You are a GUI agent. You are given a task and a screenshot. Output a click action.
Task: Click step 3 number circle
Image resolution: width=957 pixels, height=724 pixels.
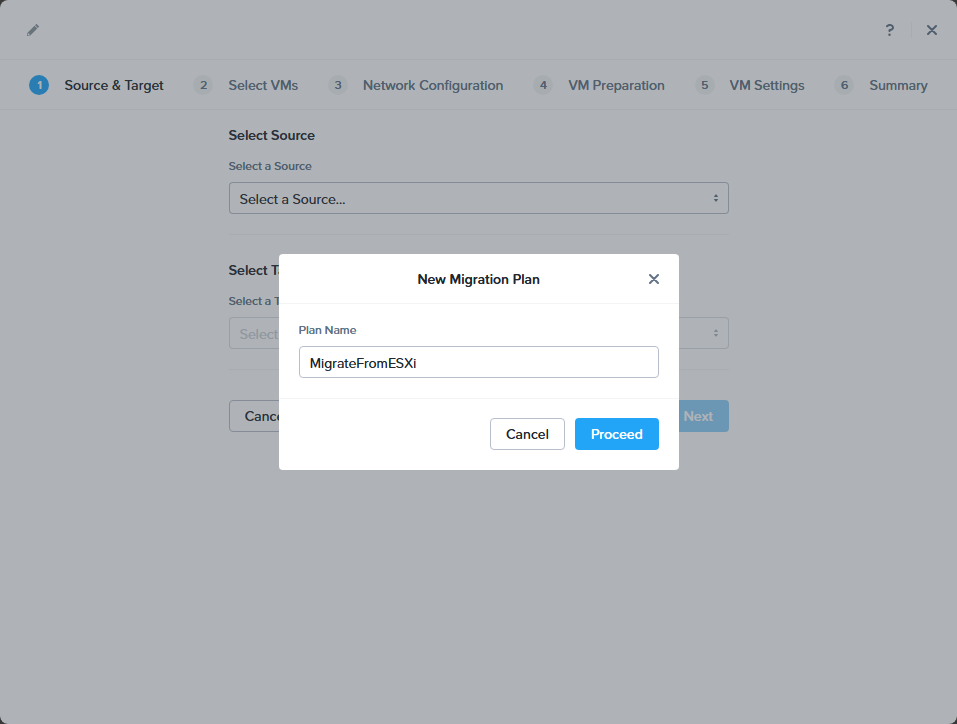(x=338, y=85)
